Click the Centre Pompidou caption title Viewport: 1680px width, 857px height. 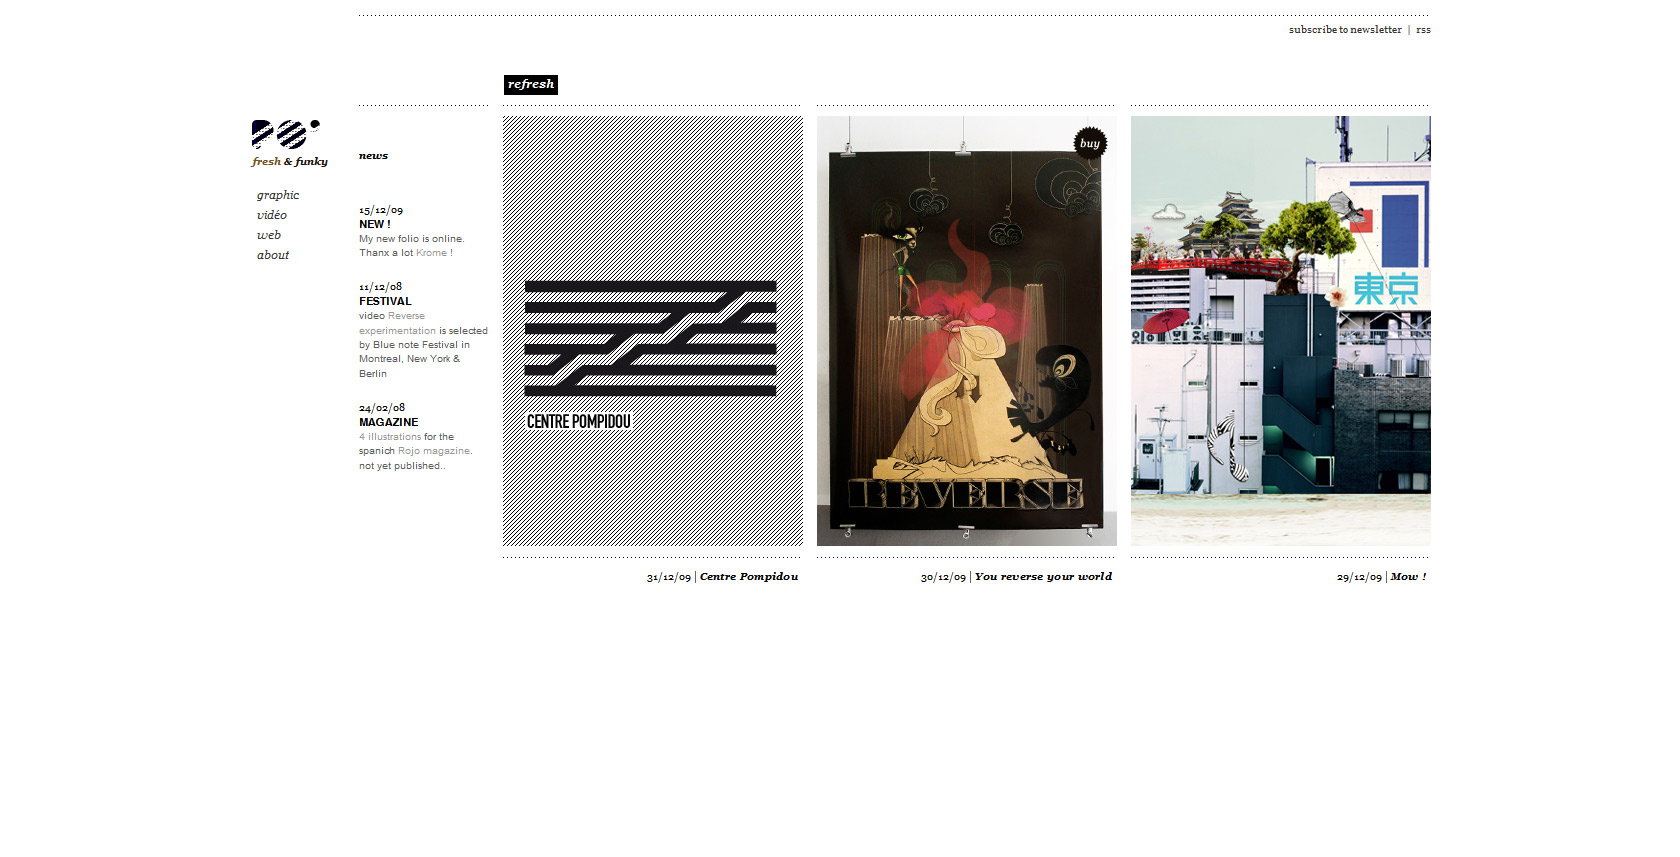coord(748,577)
